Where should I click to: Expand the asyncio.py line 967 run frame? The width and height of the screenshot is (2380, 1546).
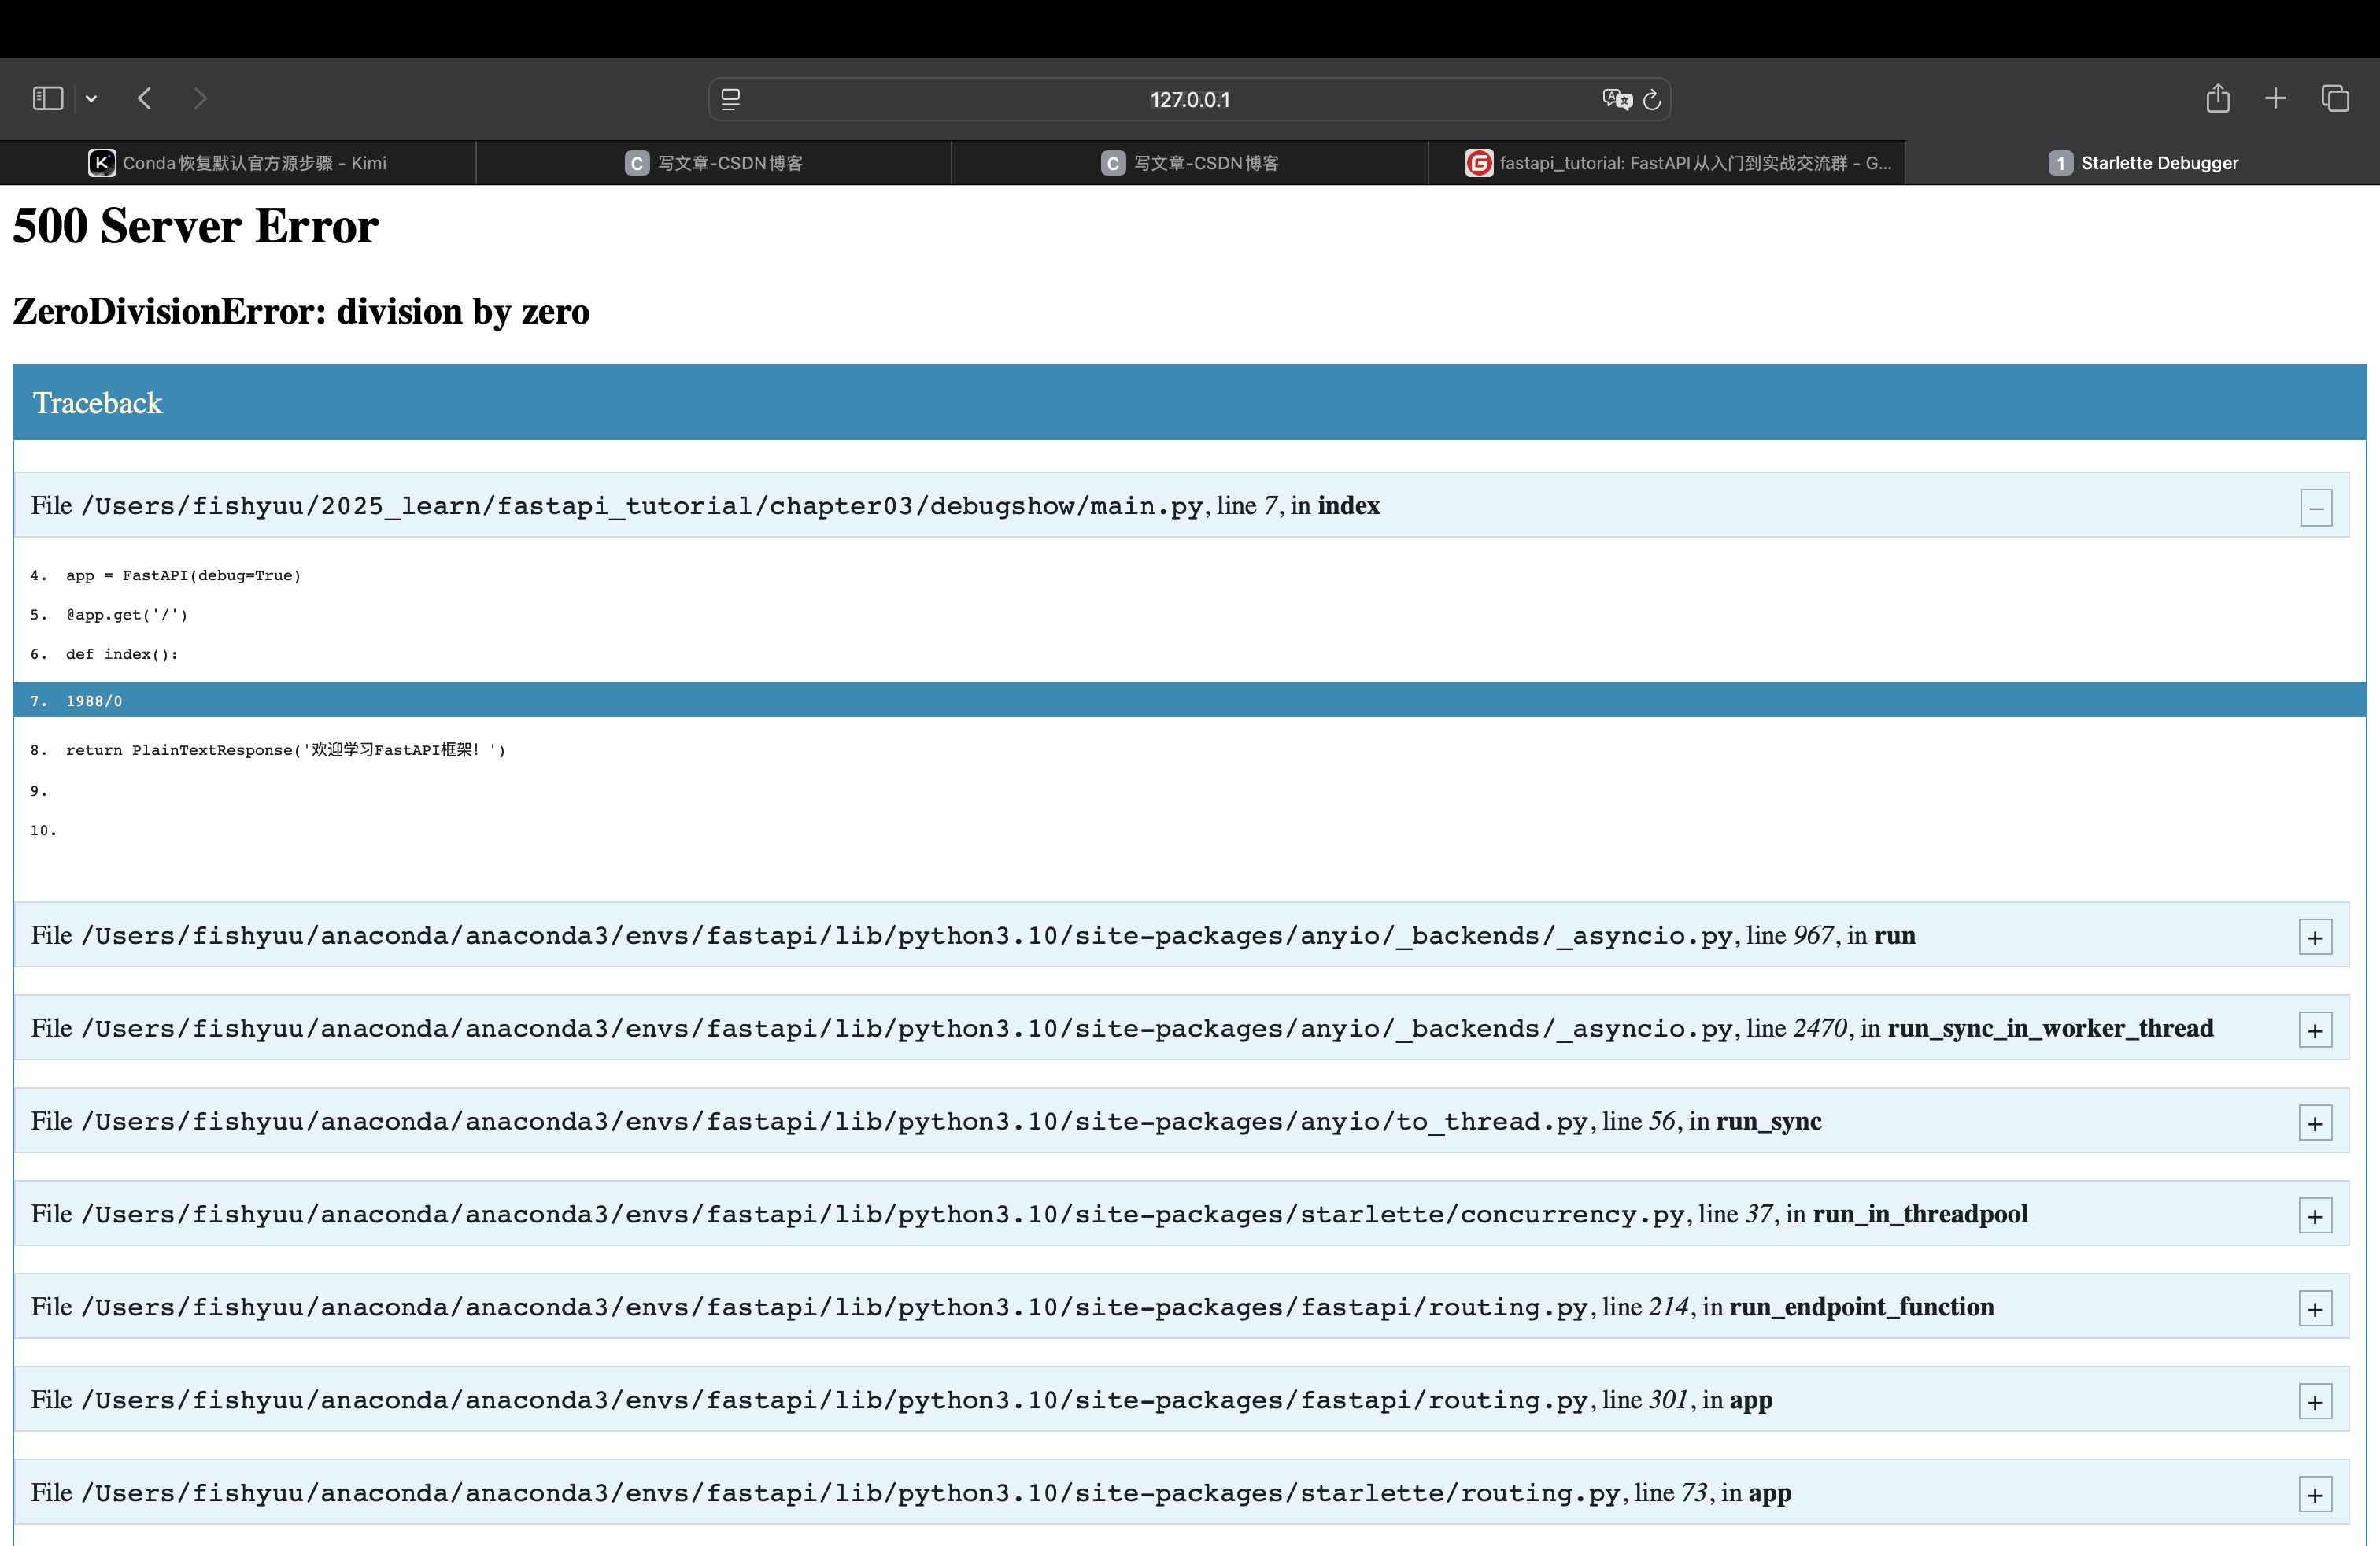pos(2315,938)
